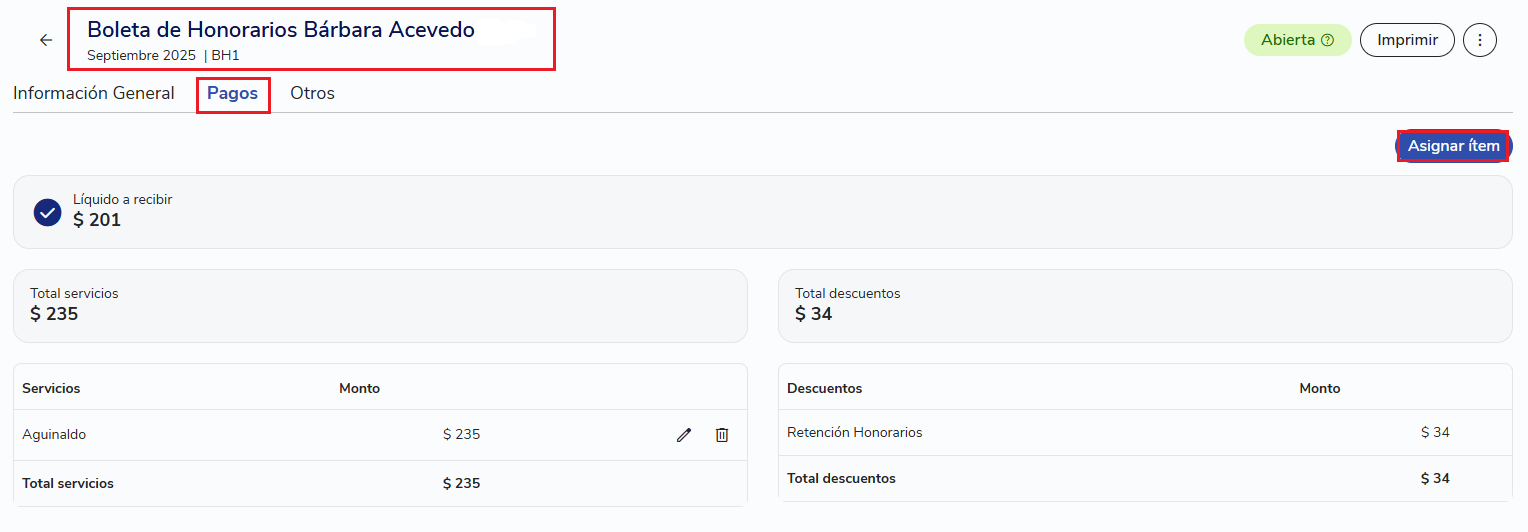Click the Asignar ítem button
This screenshot has width=1528, height=532.
click(x=1454, y=146)
